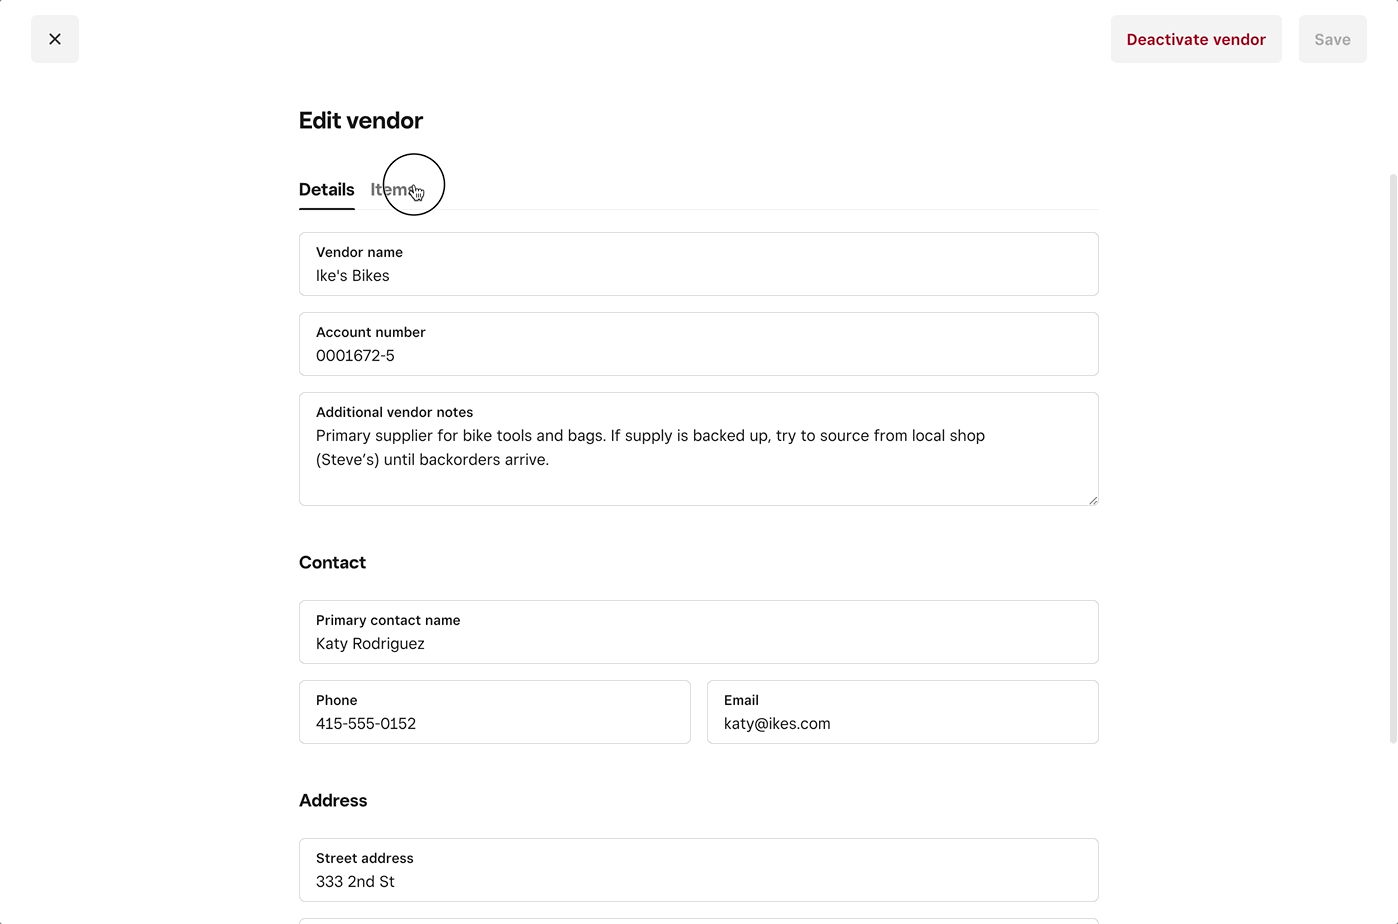The height and width of the screenshot is (924, 1398).
Task: Select the Details tab
Action: coord(326,189)
